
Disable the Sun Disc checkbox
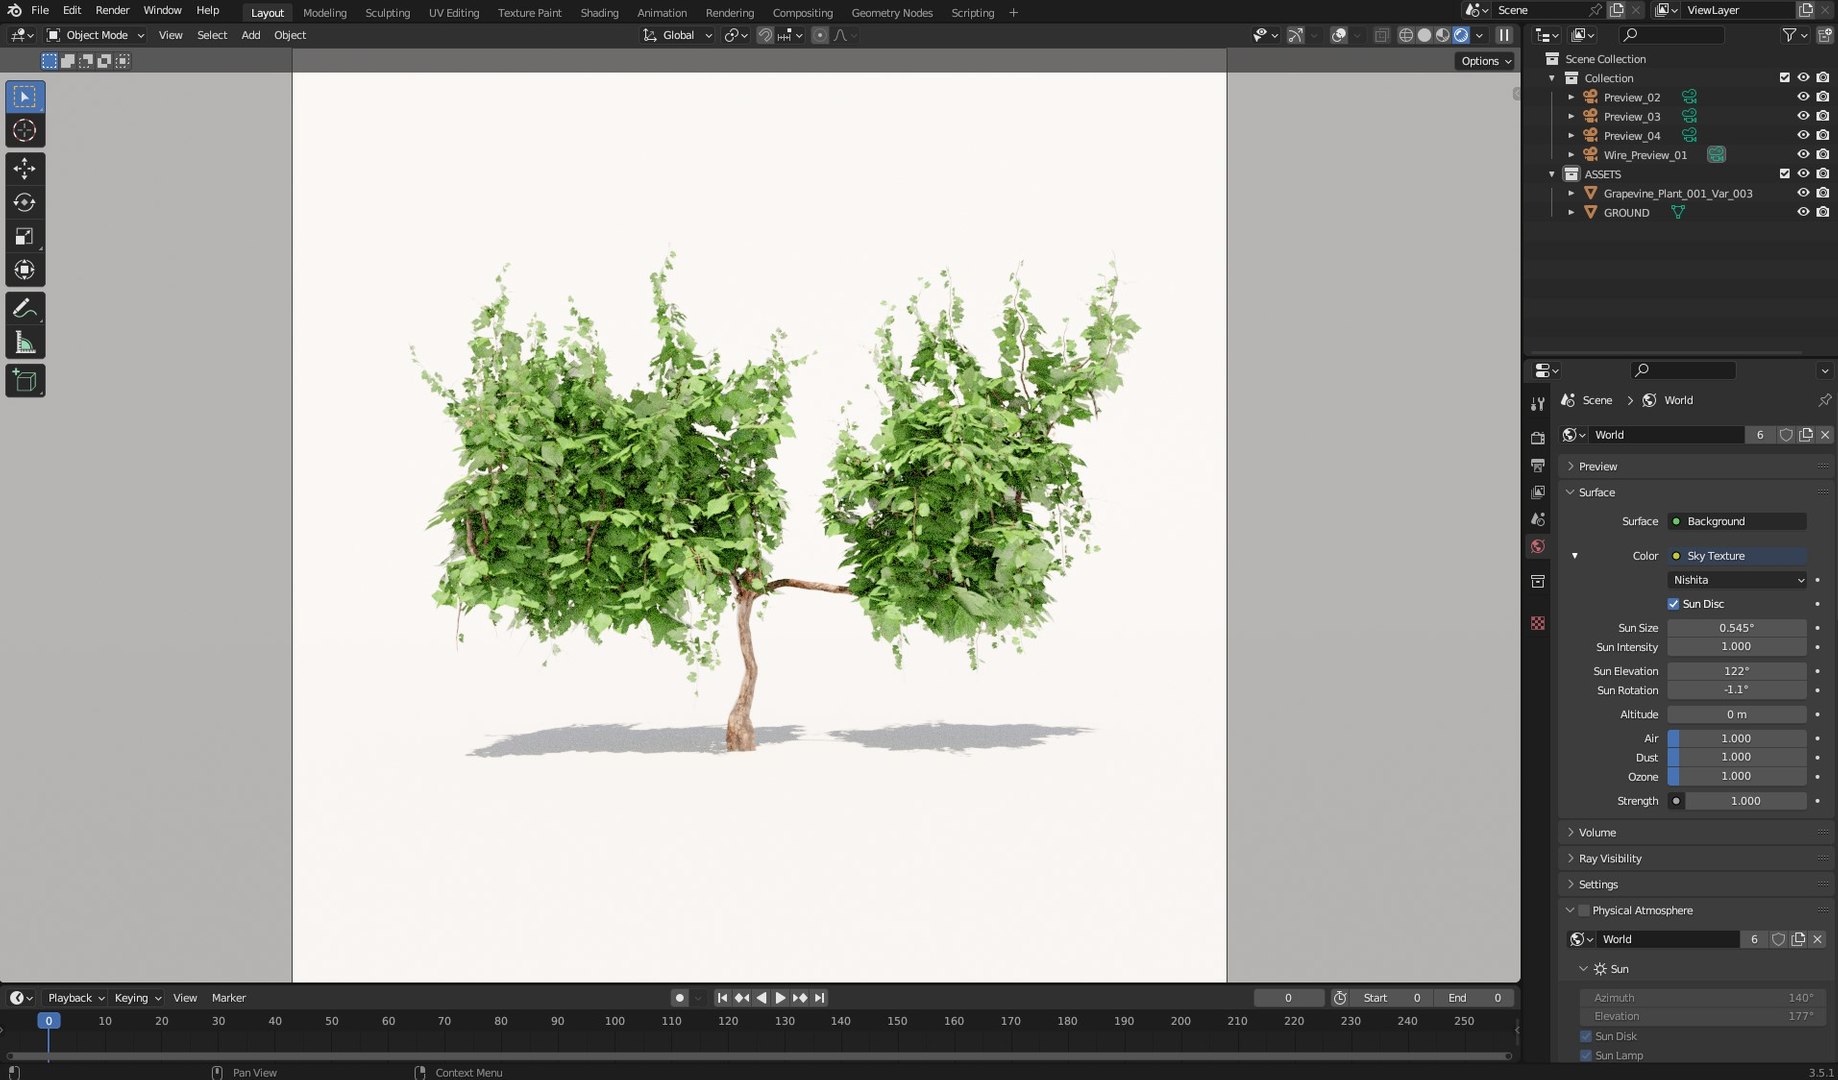pos(1673,604)
